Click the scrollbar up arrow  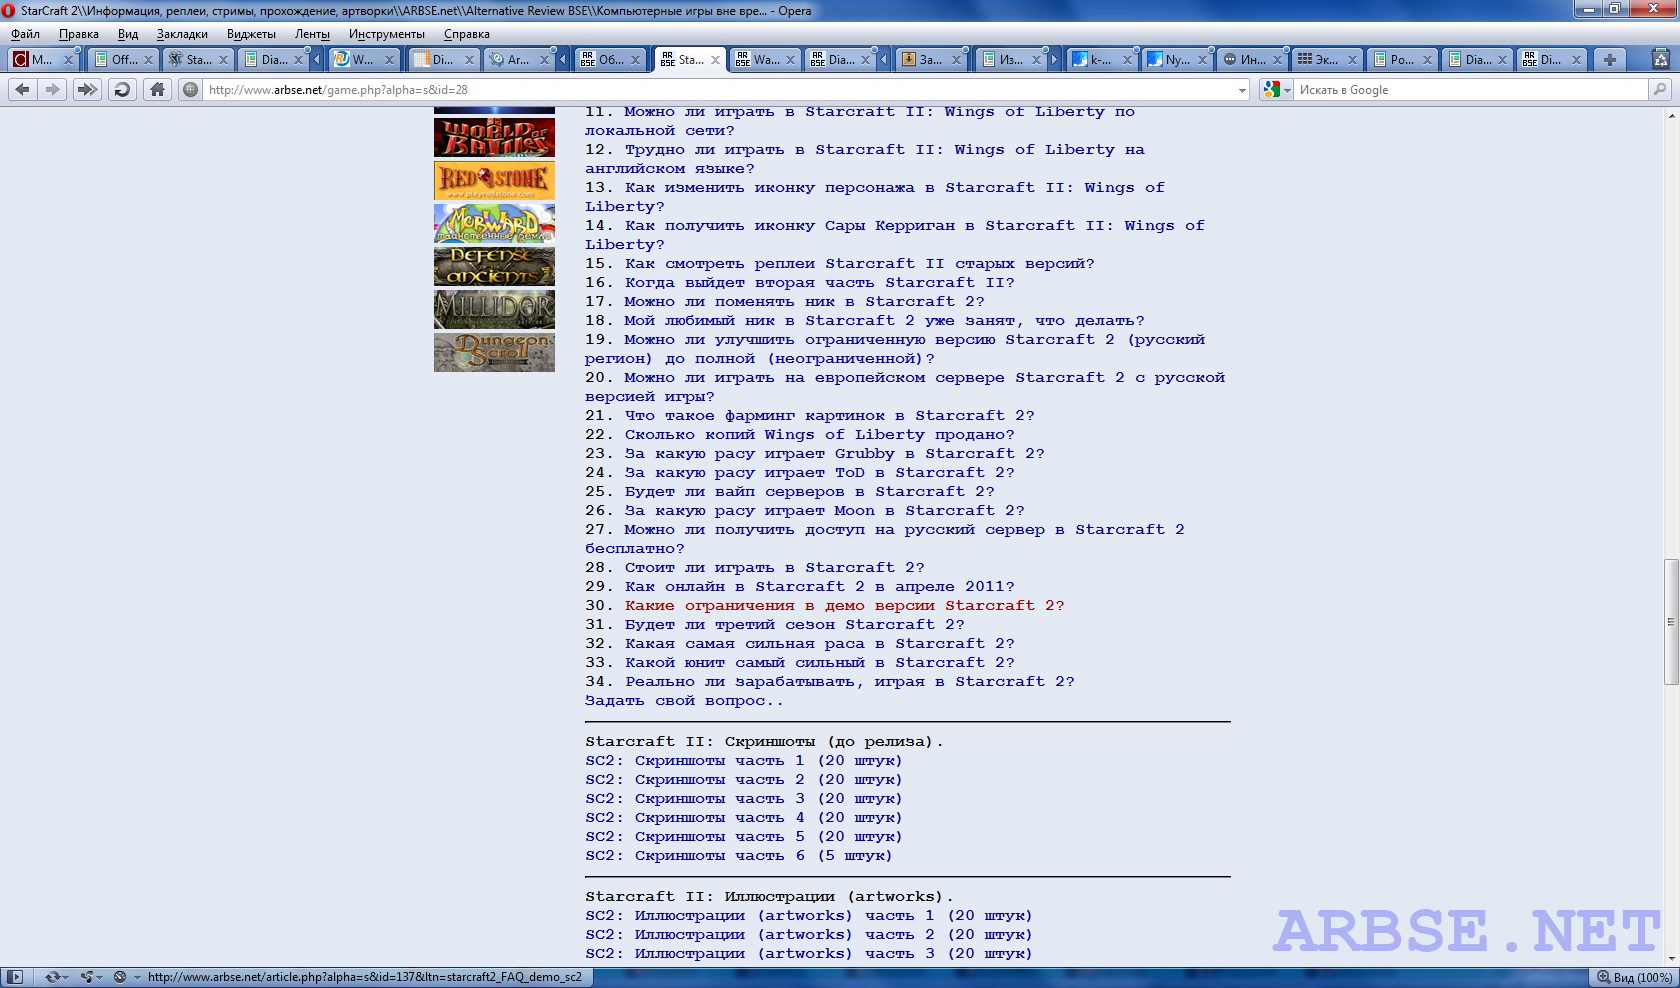tap(1671, 115)
